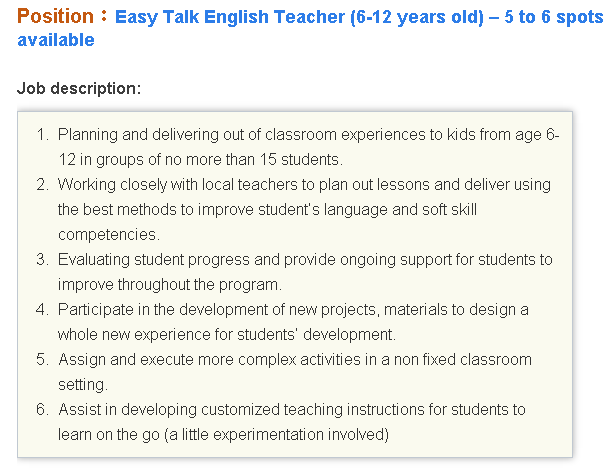The height and width of the screenshot is (473, 614).
Task: Click the line 'the best methods to improve student's language'
Action: pyautogui.click(x=267, y=209)
